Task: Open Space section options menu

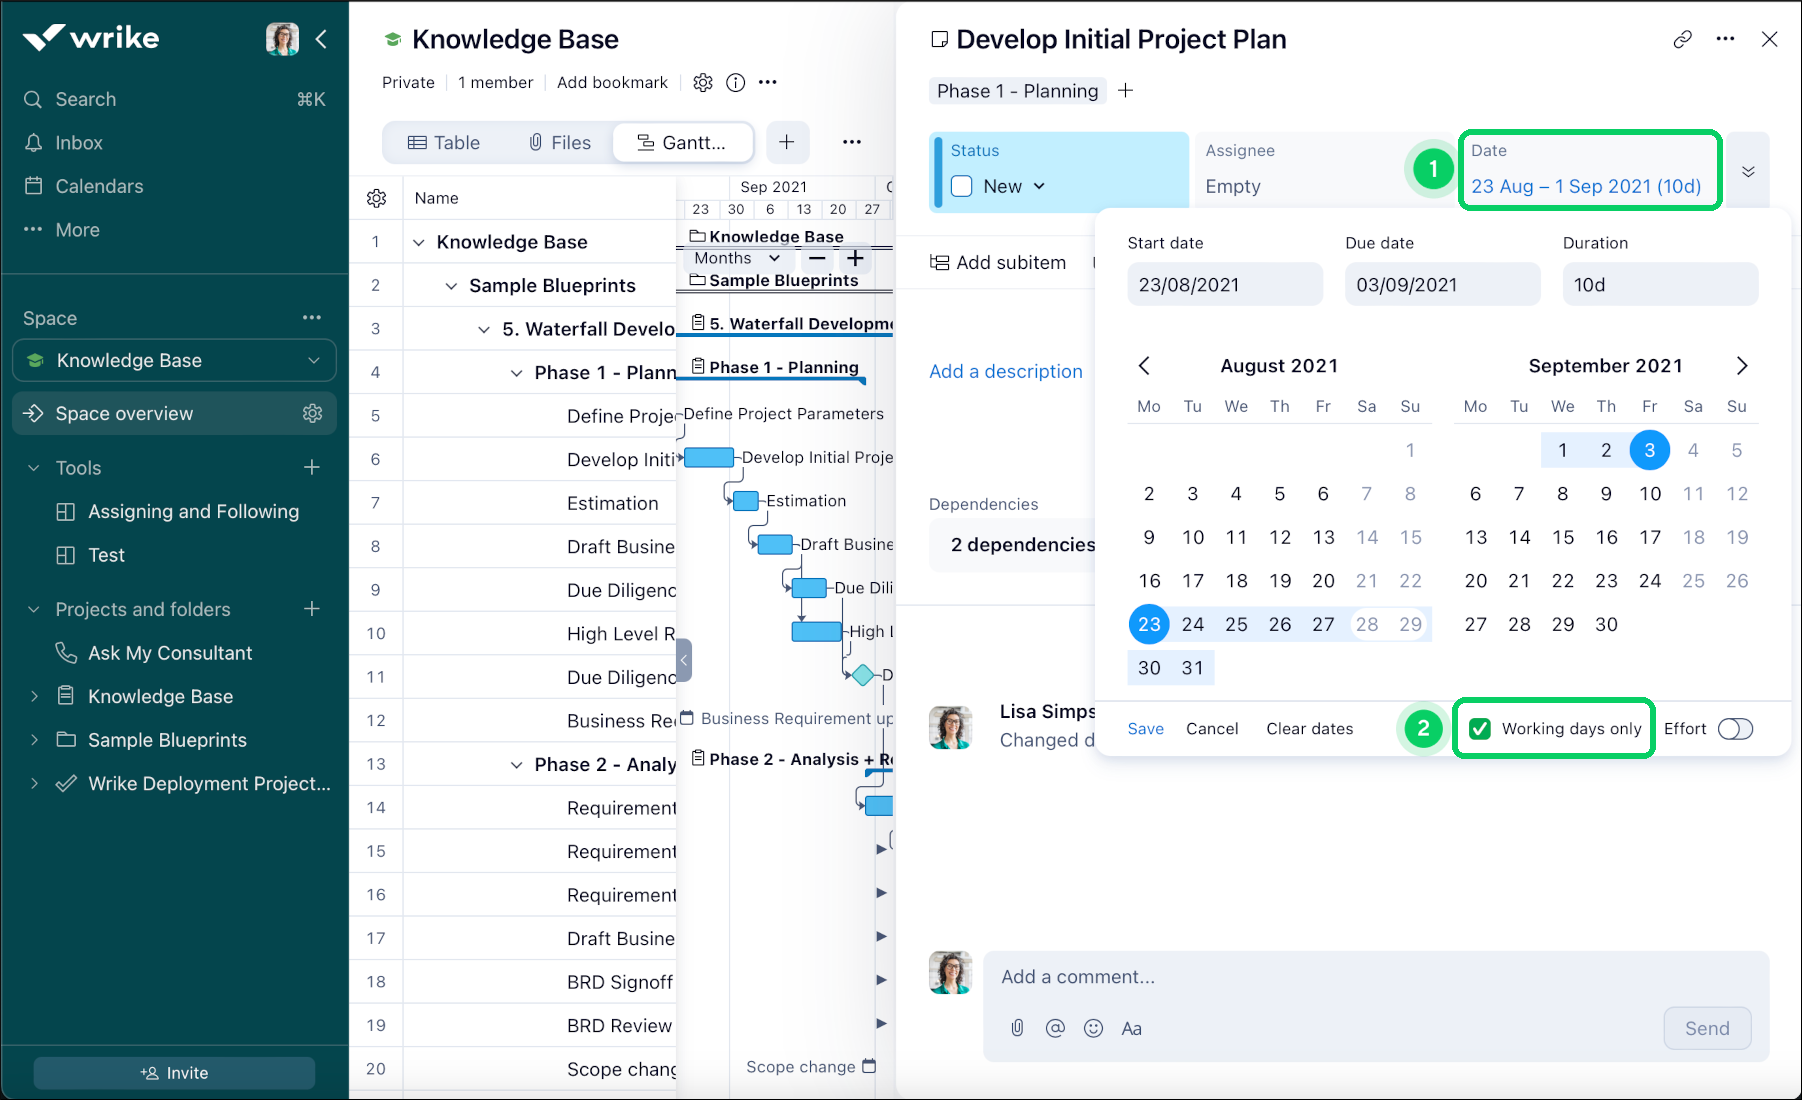Action: 312,318
